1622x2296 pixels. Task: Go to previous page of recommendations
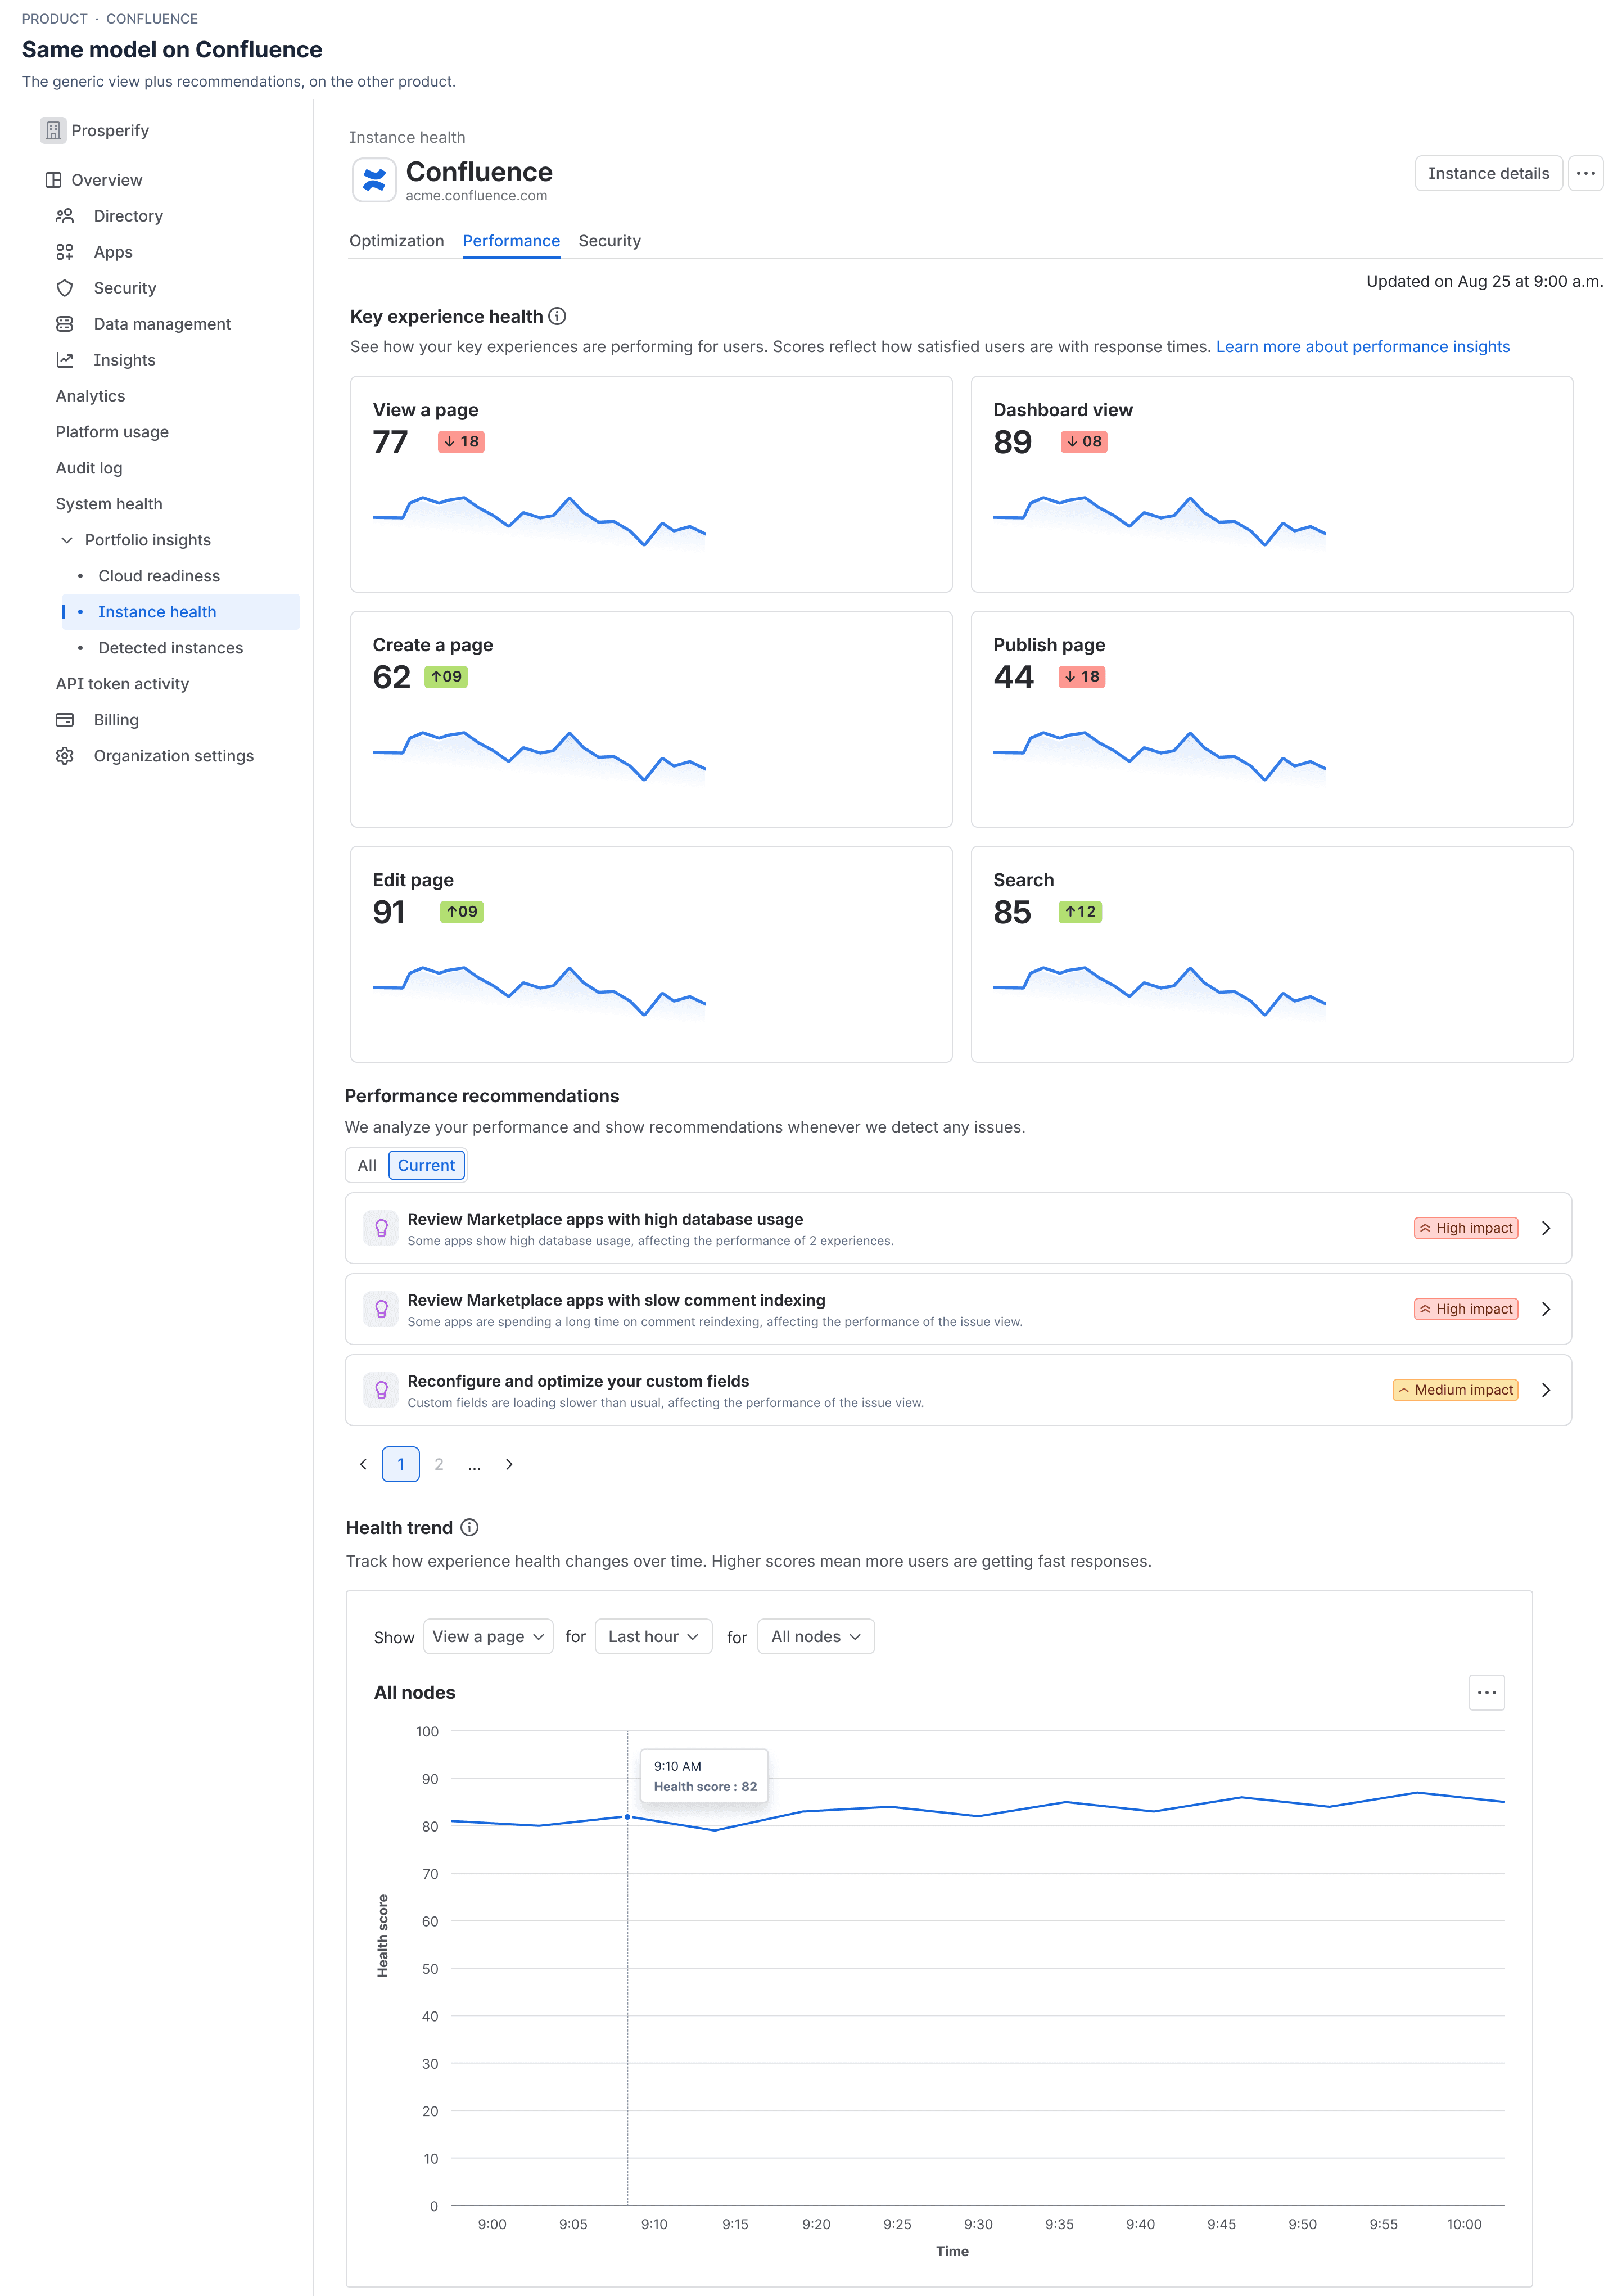(x=363, y=1464)
